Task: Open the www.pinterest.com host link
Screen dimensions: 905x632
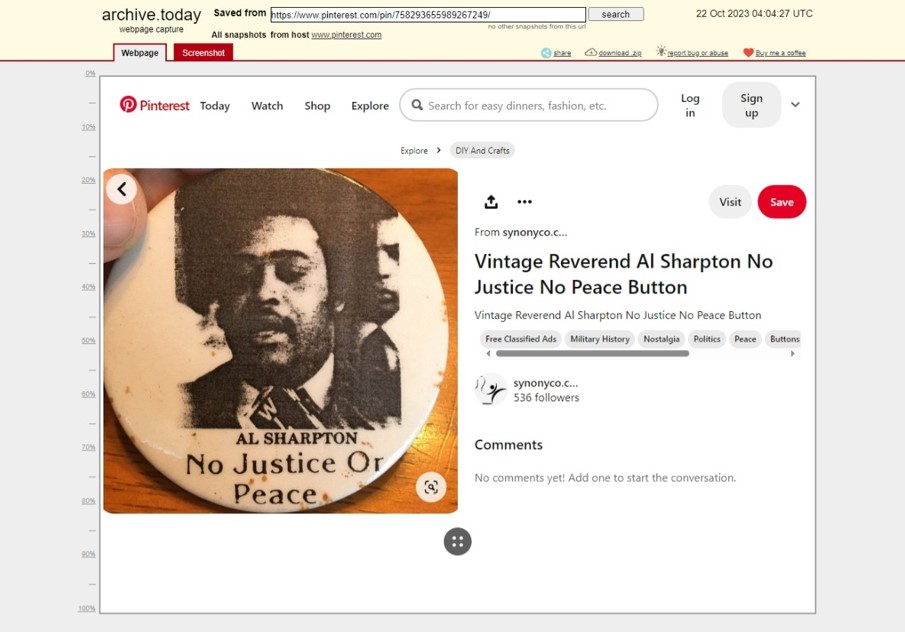Action: coord(346,35)
